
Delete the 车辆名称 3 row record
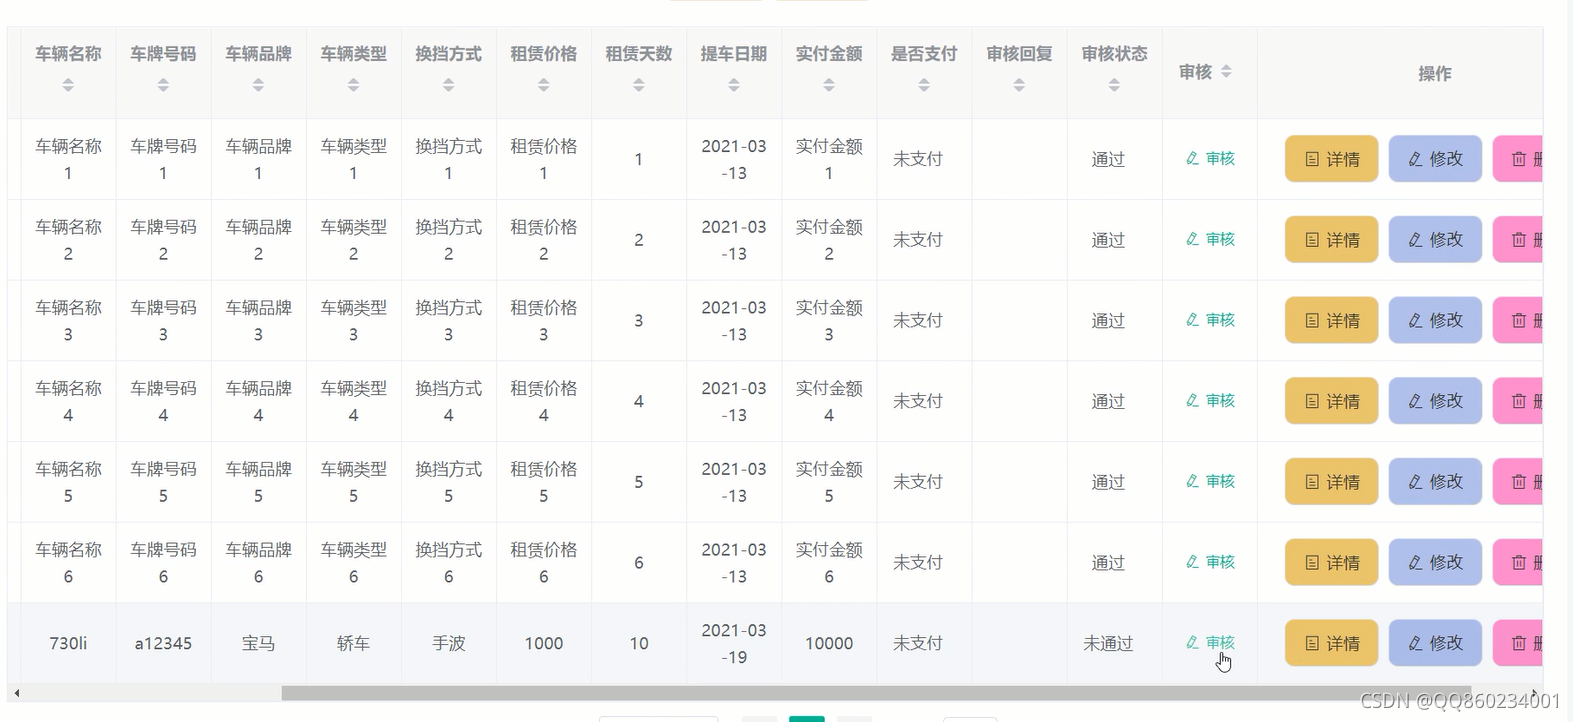click(1518, 320)
